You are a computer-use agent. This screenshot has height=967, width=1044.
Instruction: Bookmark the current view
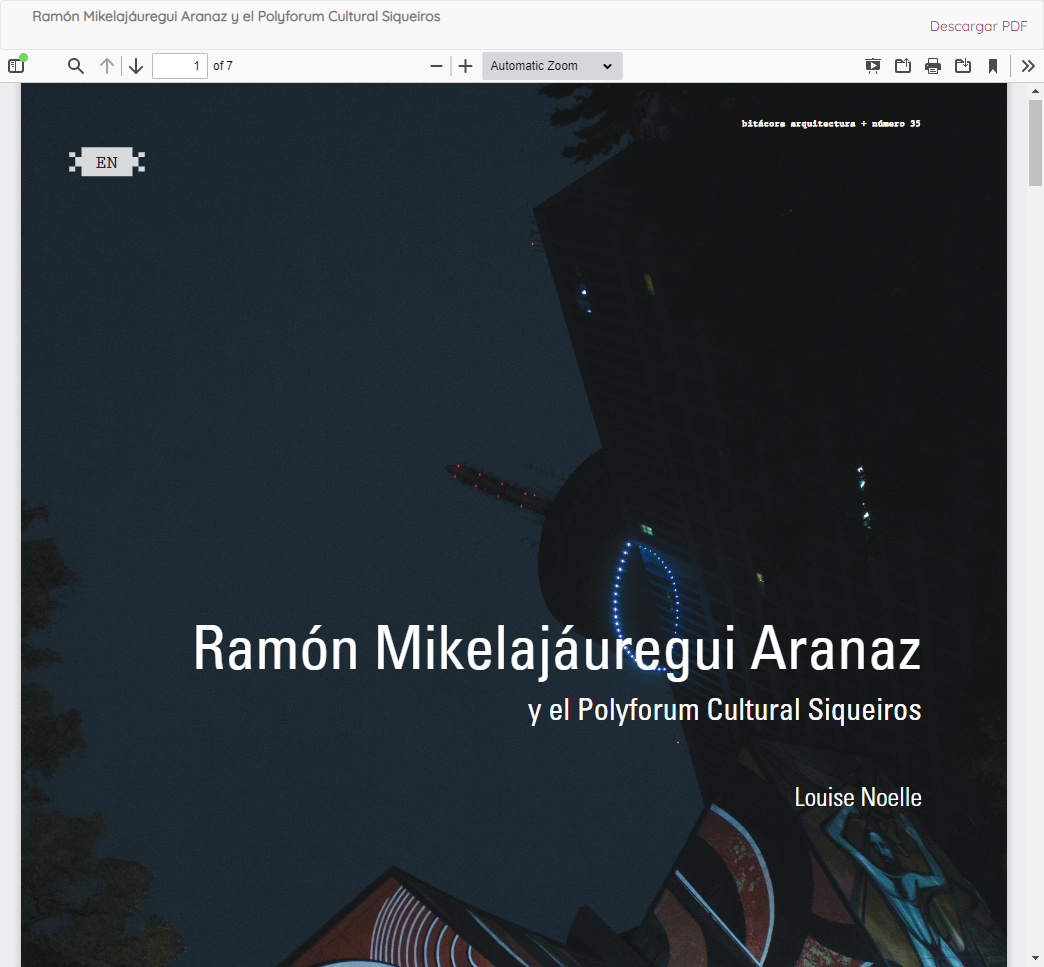click(993, 66)
